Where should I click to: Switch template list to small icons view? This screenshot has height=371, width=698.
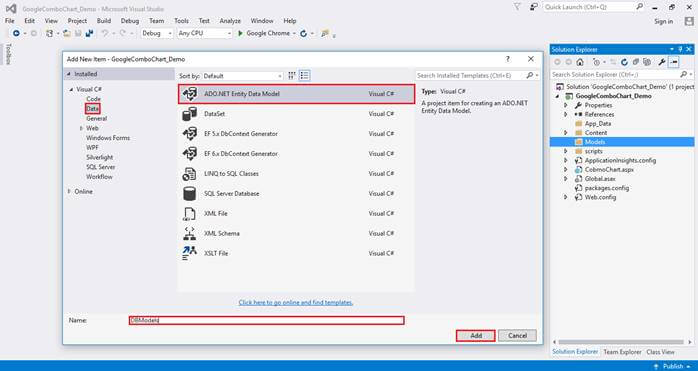tap(292, 76)
